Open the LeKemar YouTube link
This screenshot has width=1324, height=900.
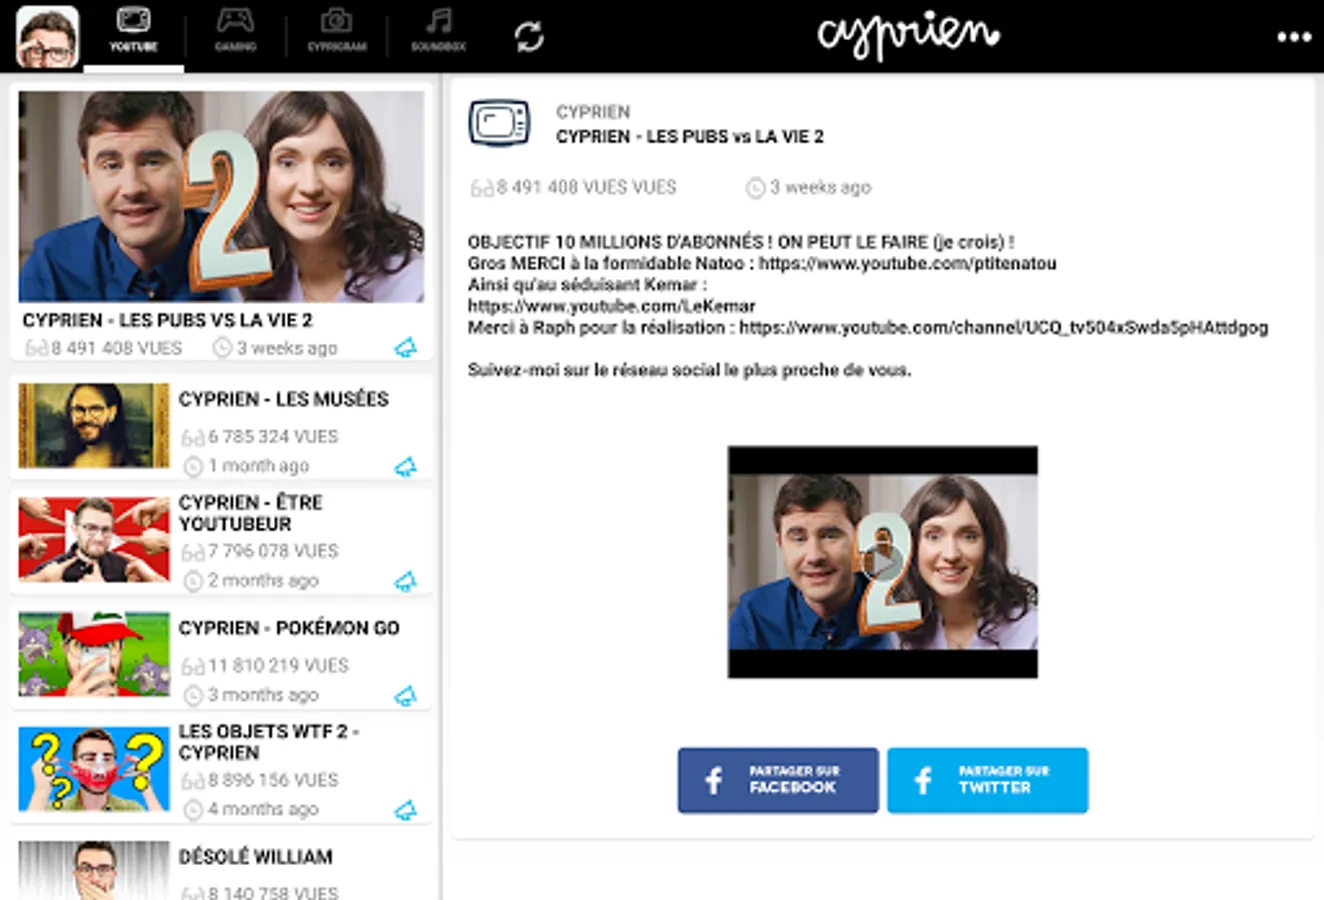click(x=611, y=306)
